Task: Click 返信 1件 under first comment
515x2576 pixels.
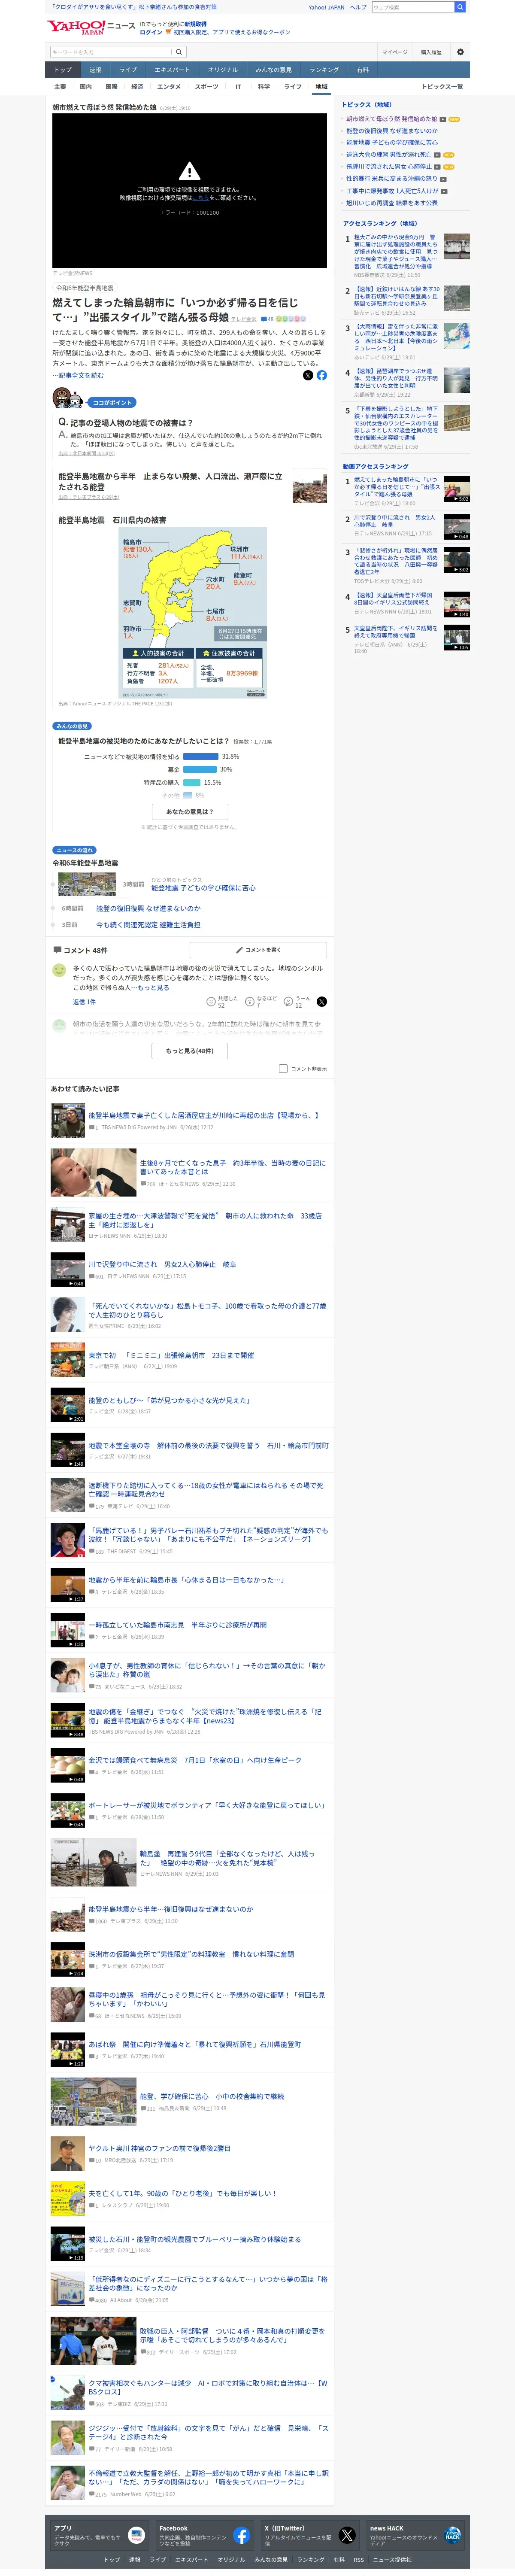Action: click(x=84, y=1001)
